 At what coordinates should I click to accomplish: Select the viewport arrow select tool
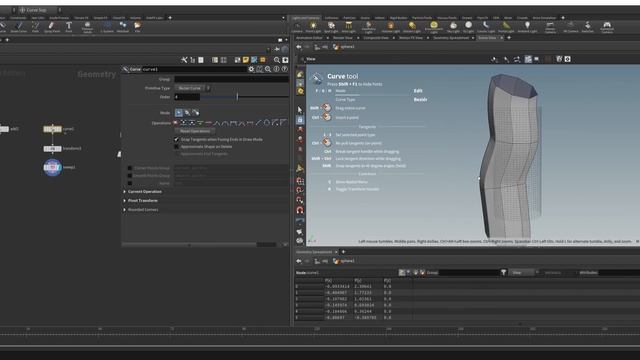300,109
